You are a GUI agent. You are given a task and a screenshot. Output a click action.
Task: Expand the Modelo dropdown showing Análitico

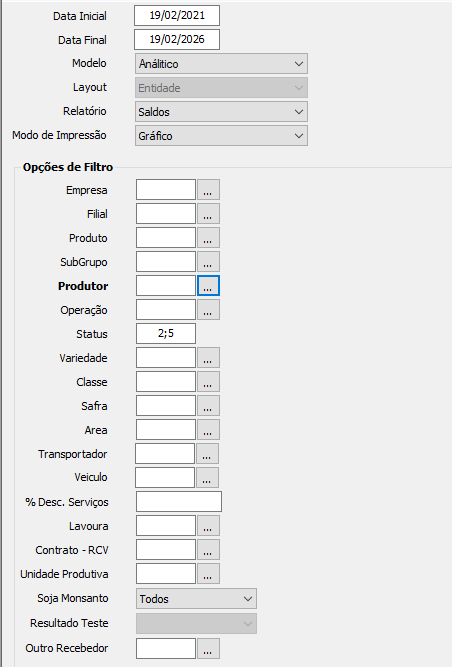pyautogui.click(x=221, y=64)
